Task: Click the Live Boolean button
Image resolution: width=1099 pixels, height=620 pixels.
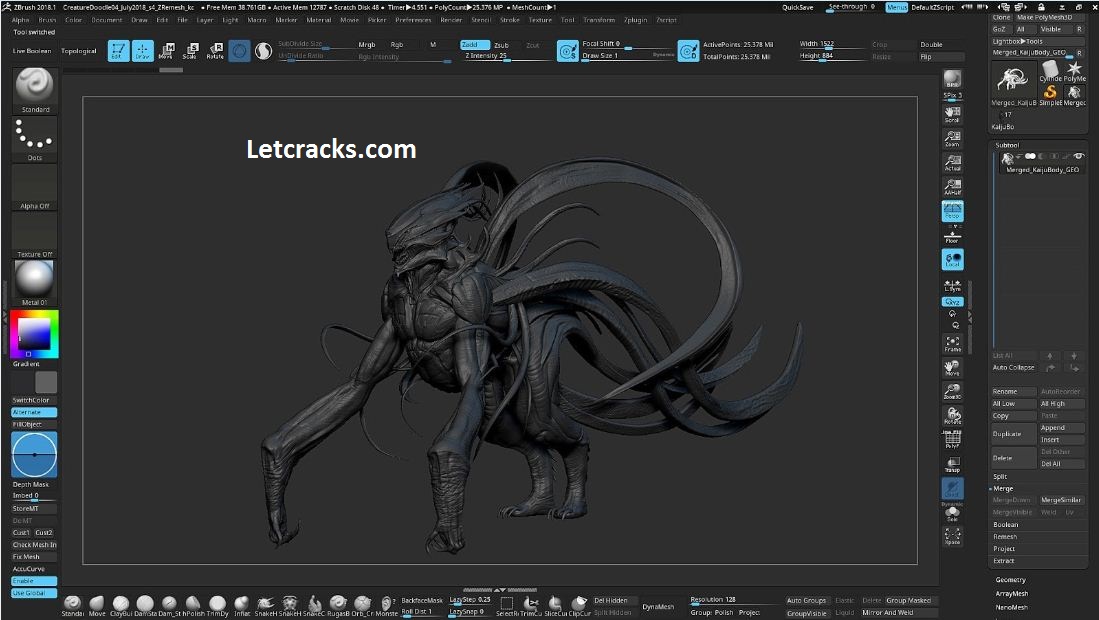Action: point(32,51)
